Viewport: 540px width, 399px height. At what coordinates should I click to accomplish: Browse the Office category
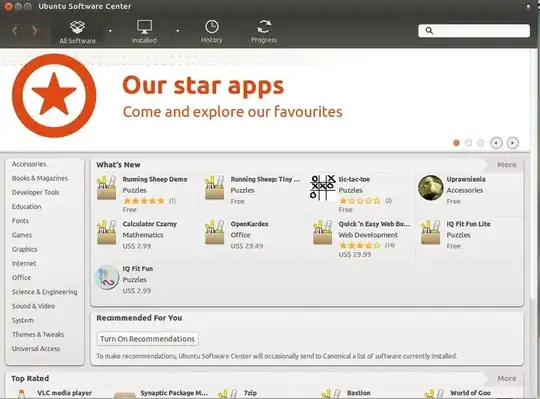point(21,277)
